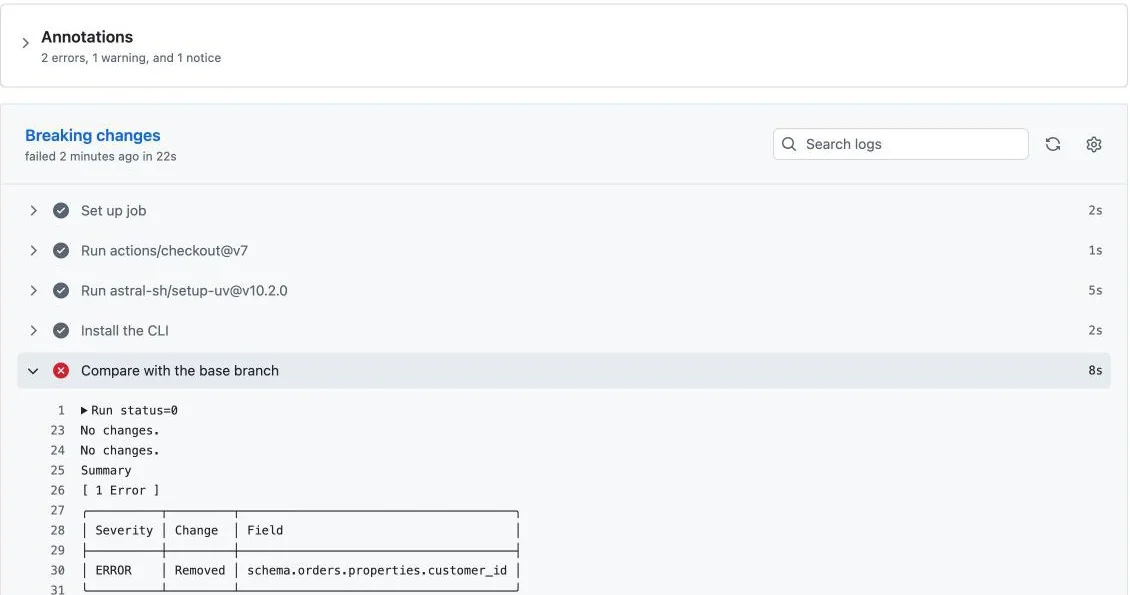
Task: Click the 5s duration of setup-uv step
Action: [1095, 290]
